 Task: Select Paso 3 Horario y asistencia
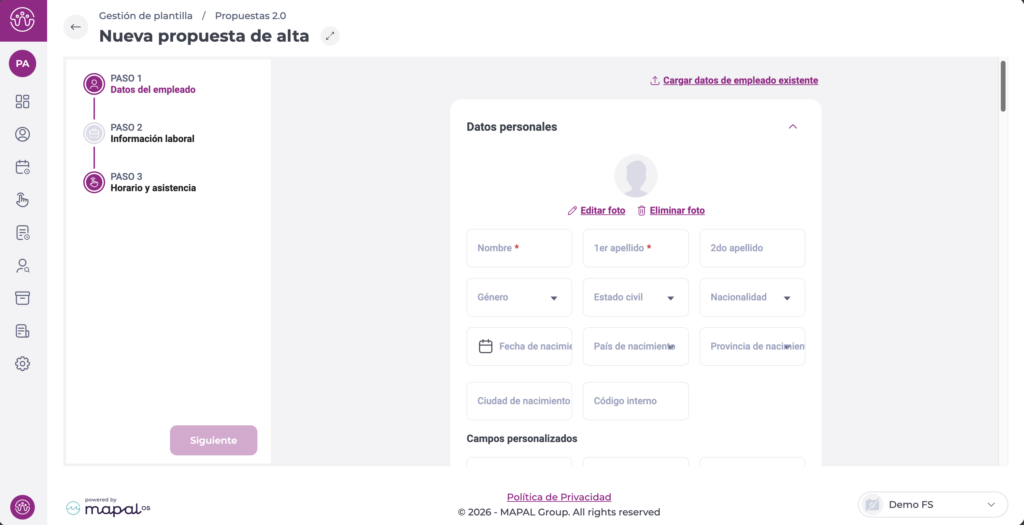coord(152,182)
